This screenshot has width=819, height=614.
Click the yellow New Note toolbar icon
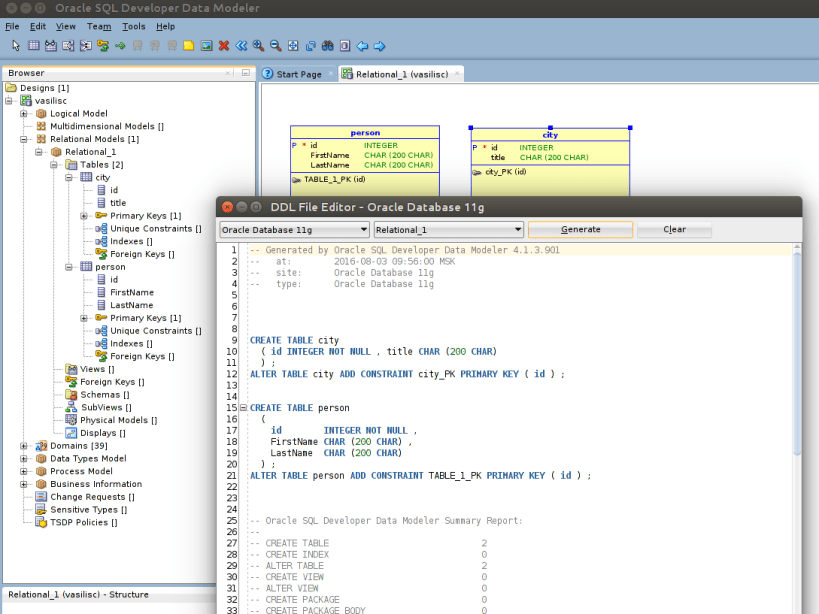[188, 46]
